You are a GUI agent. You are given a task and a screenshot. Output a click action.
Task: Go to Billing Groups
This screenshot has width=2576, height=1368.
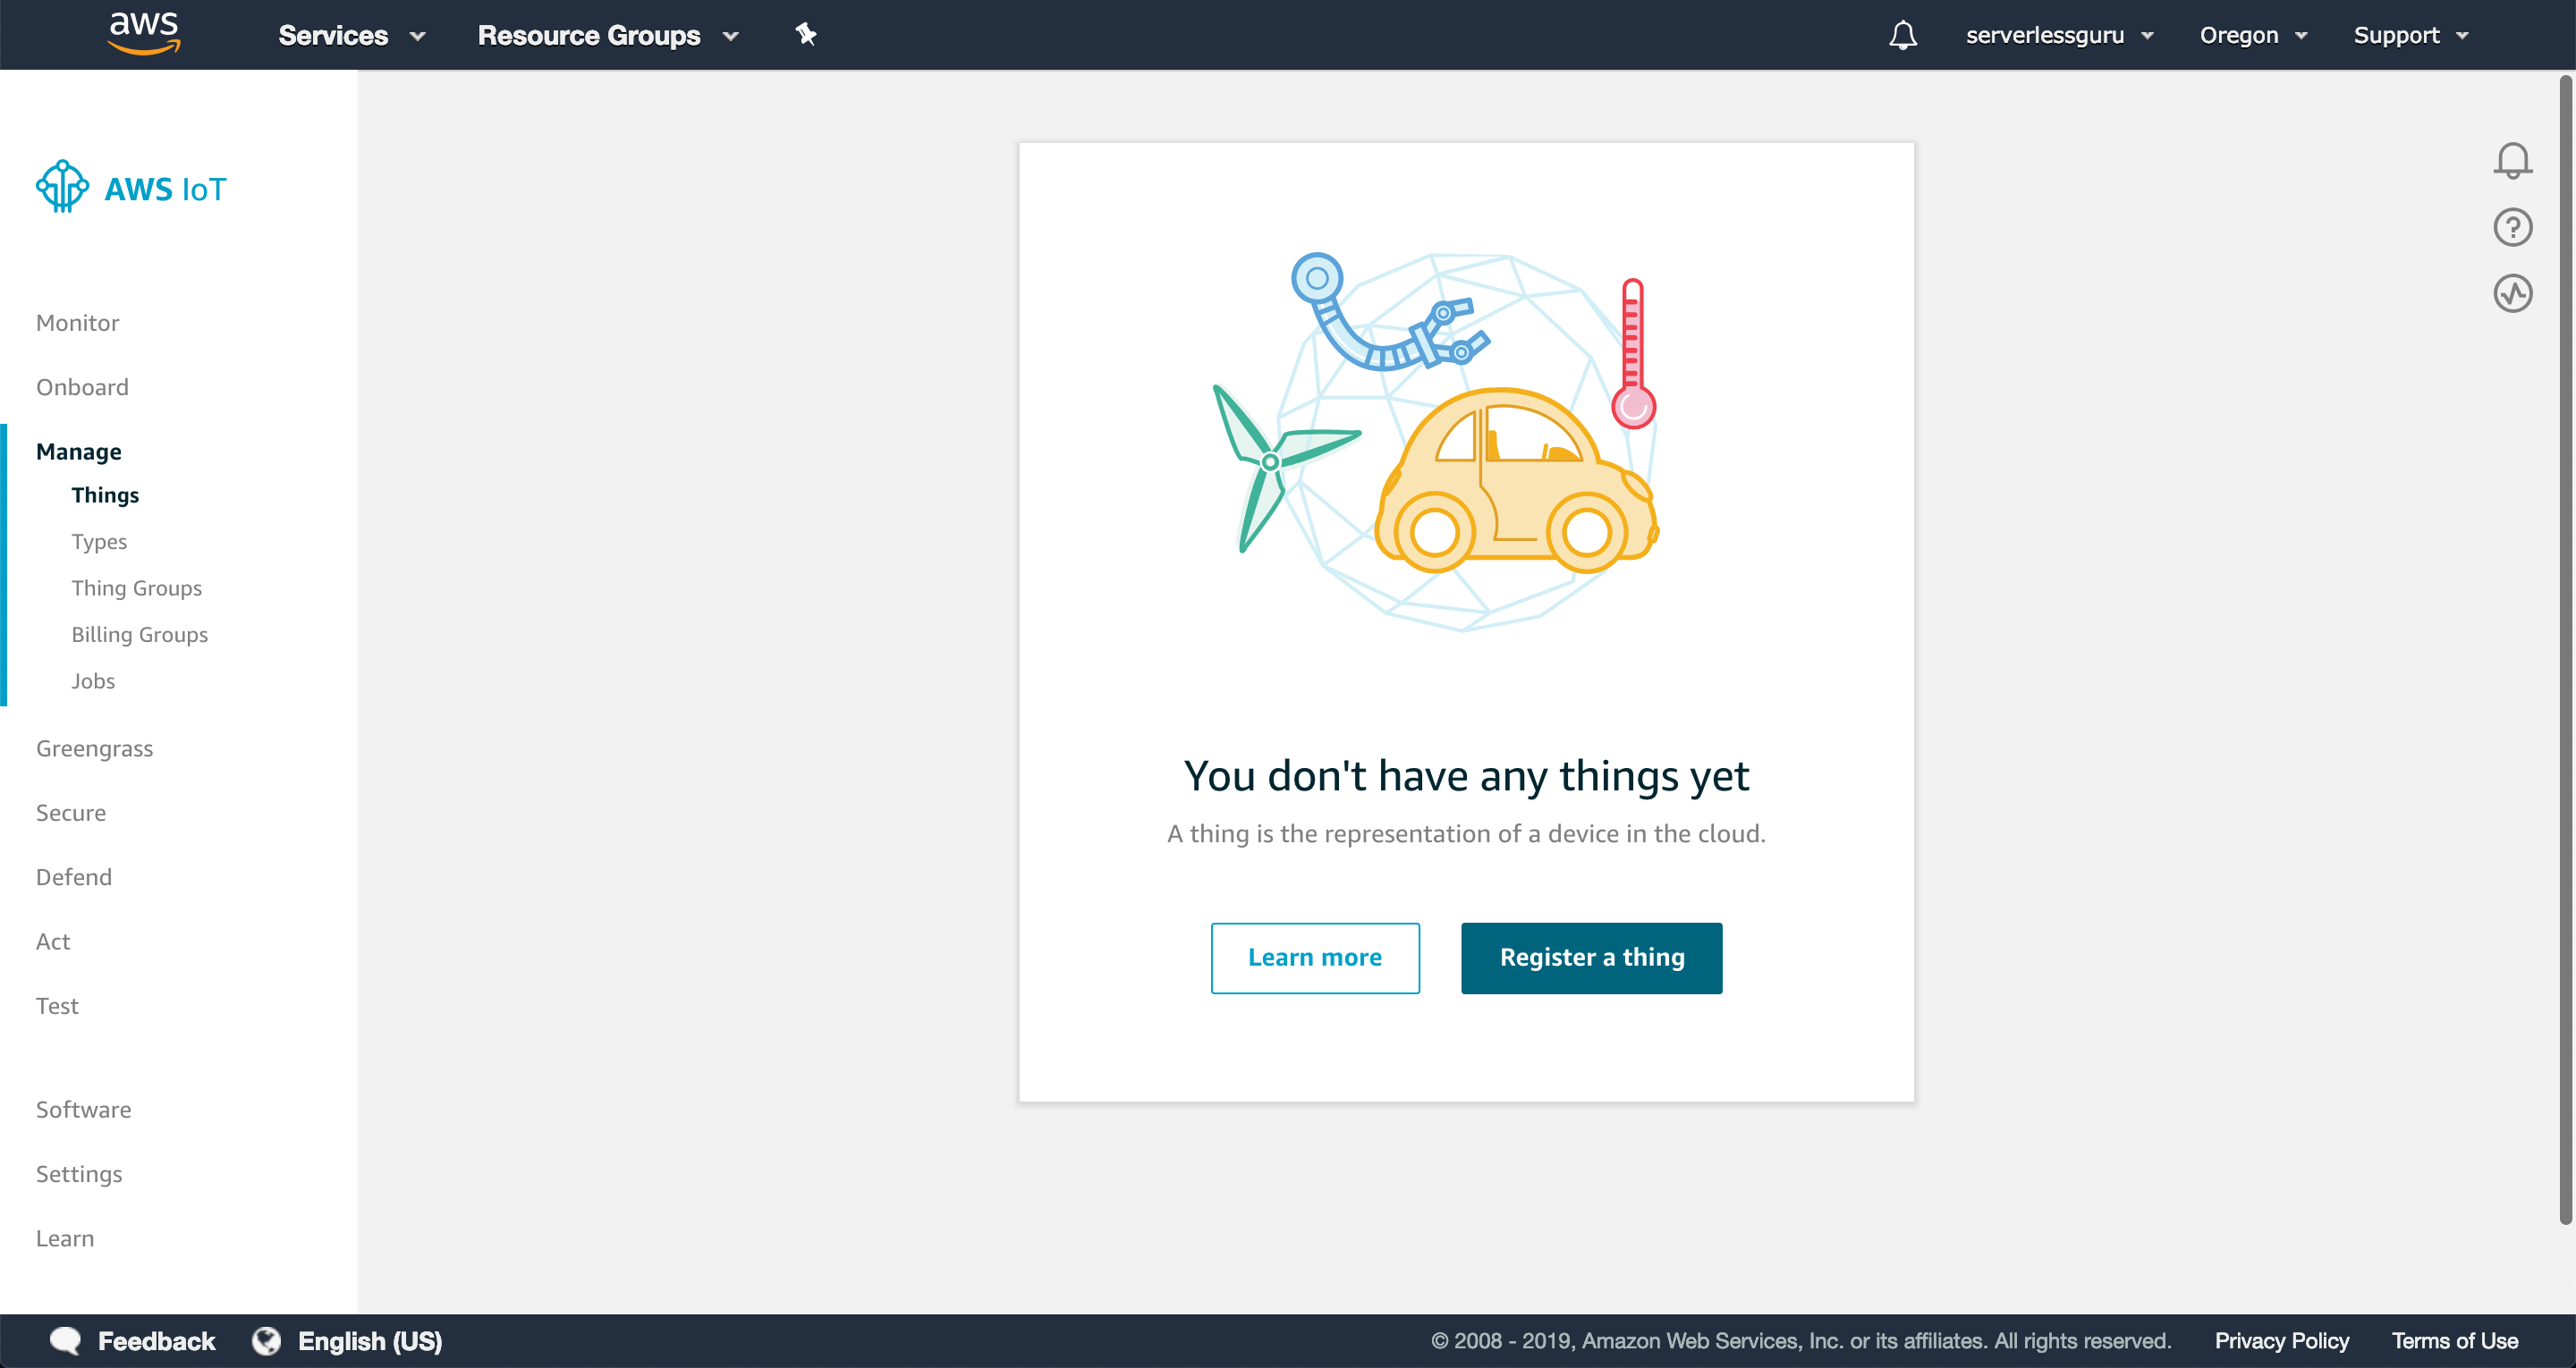(x=140, y=634)
